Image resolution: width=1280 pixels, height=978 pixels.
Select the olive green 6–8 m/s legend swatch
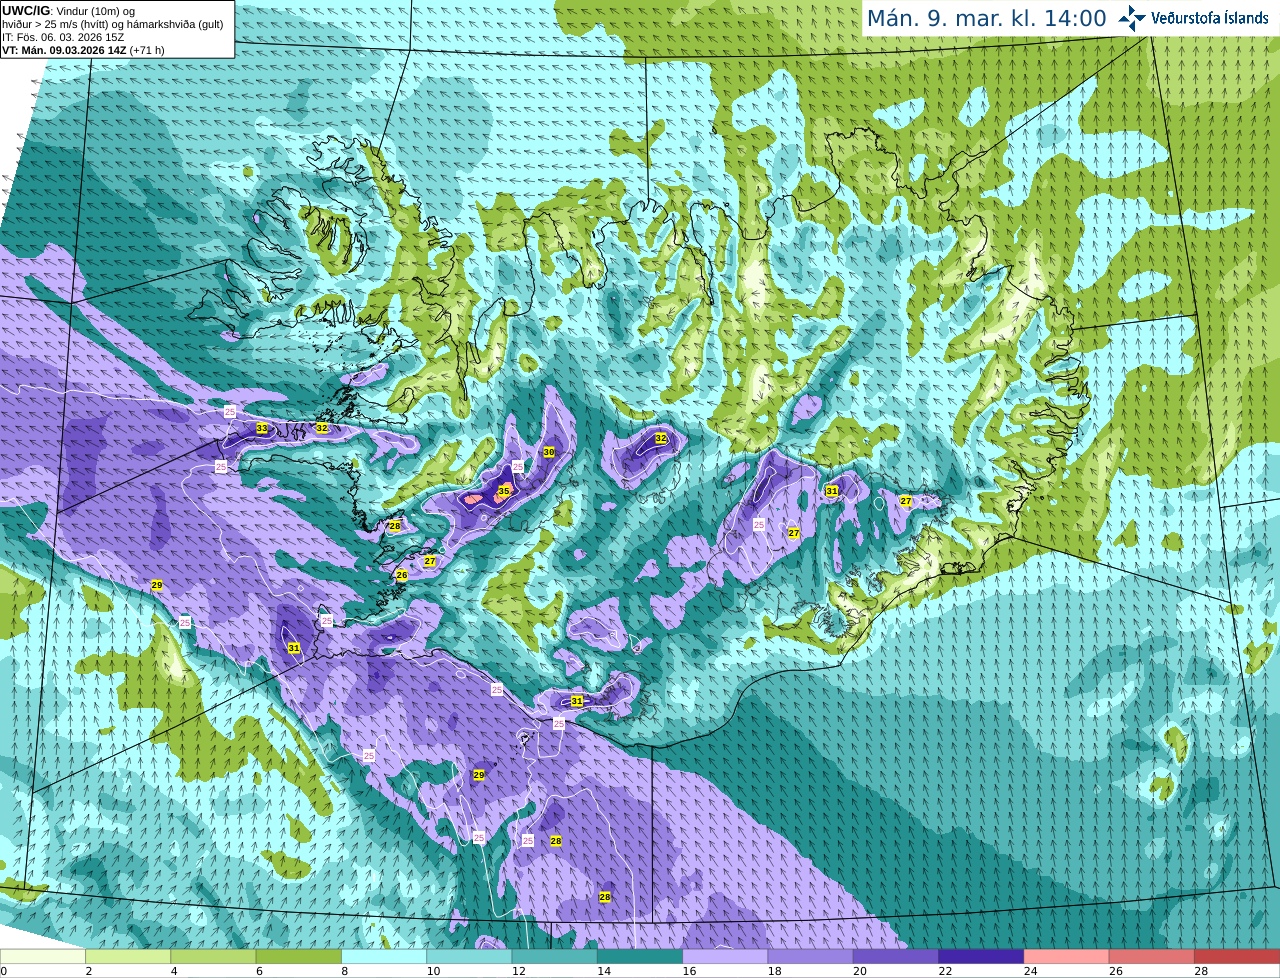pyautogui.click(x=298, y=956)
